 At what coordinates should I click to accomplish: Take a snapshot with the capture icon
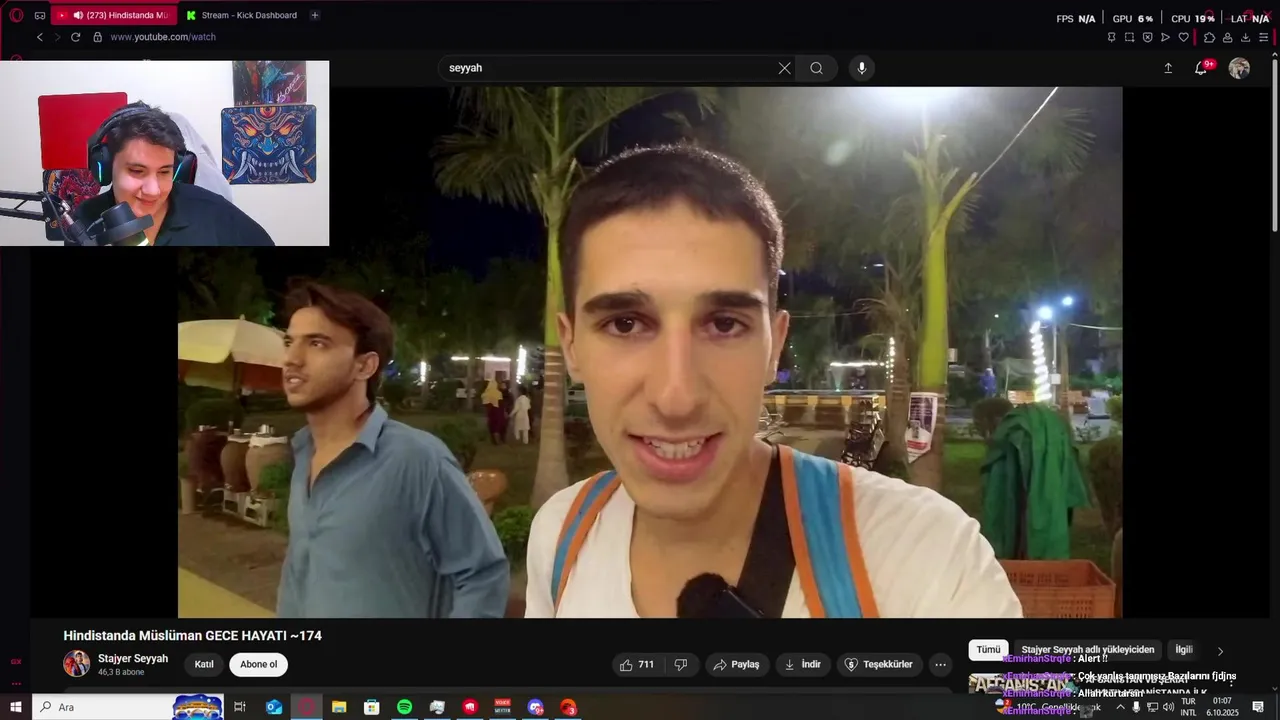1129,37
